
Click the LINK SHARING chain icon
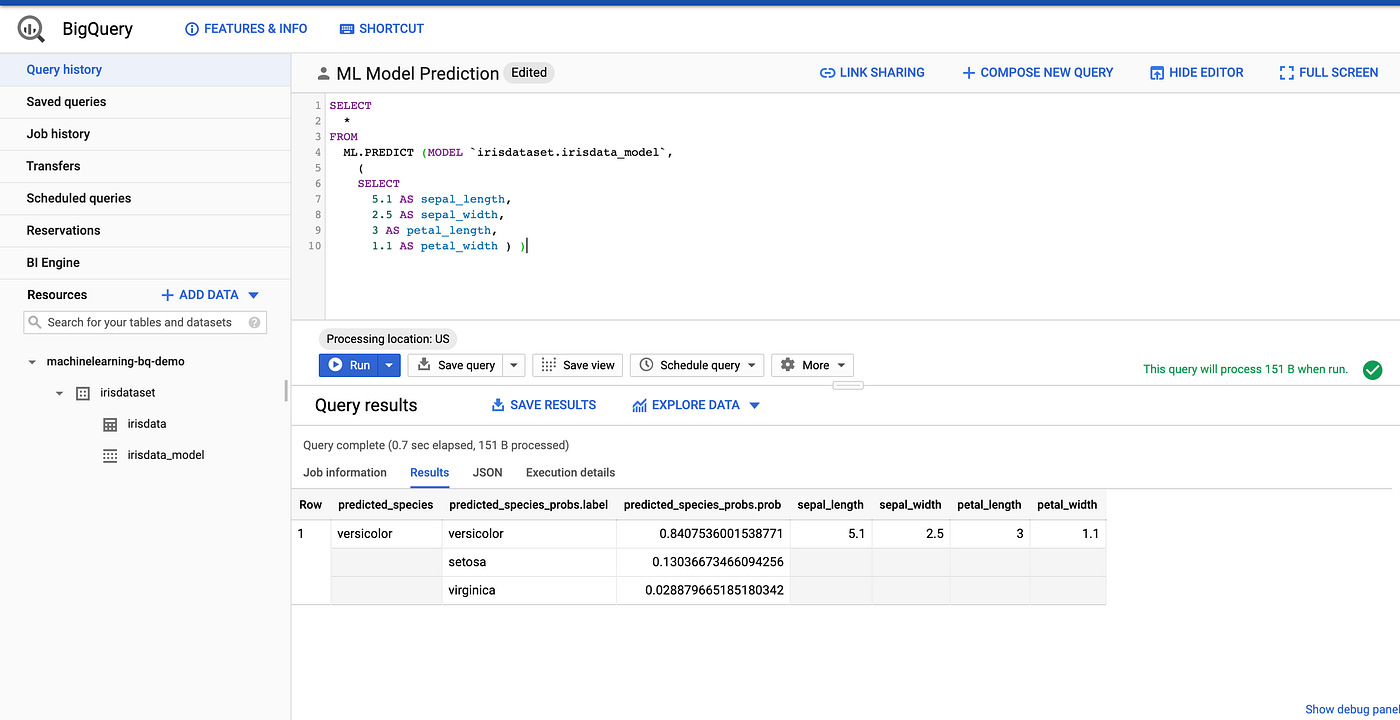coord(827,72)
